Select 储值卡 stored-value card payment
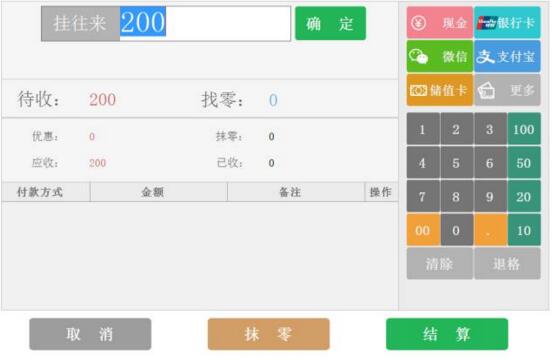 439,90
